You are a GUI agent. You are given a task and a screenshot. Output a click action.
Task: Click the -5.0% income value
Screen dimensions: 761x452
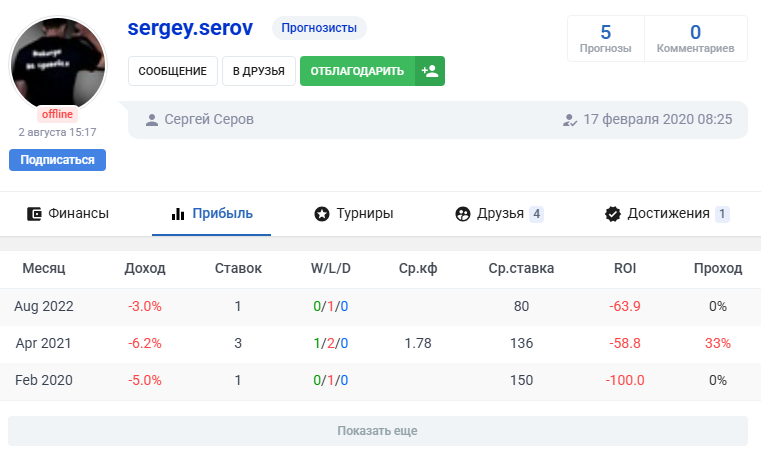coord(145,380)
